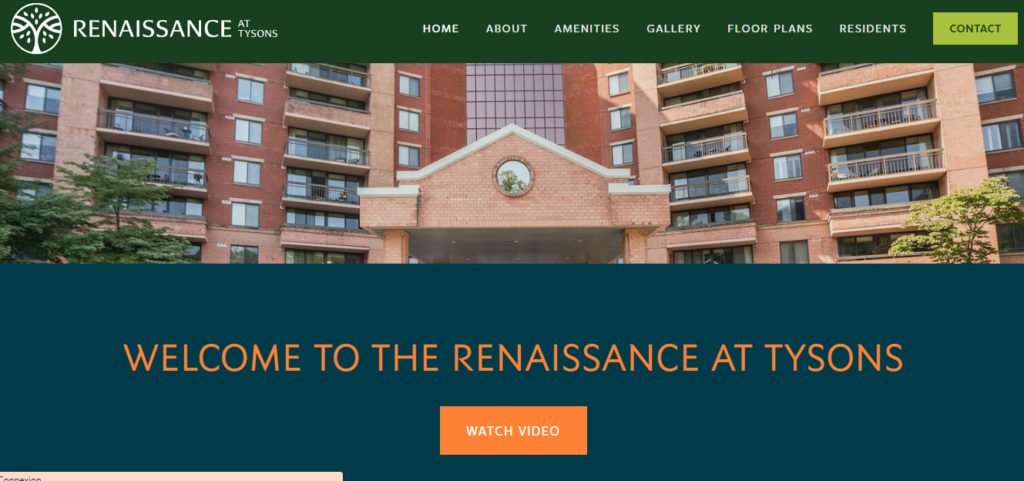
Task: Click the Connexion status bar at bottom-left
Action: click(x=171, y=477)
